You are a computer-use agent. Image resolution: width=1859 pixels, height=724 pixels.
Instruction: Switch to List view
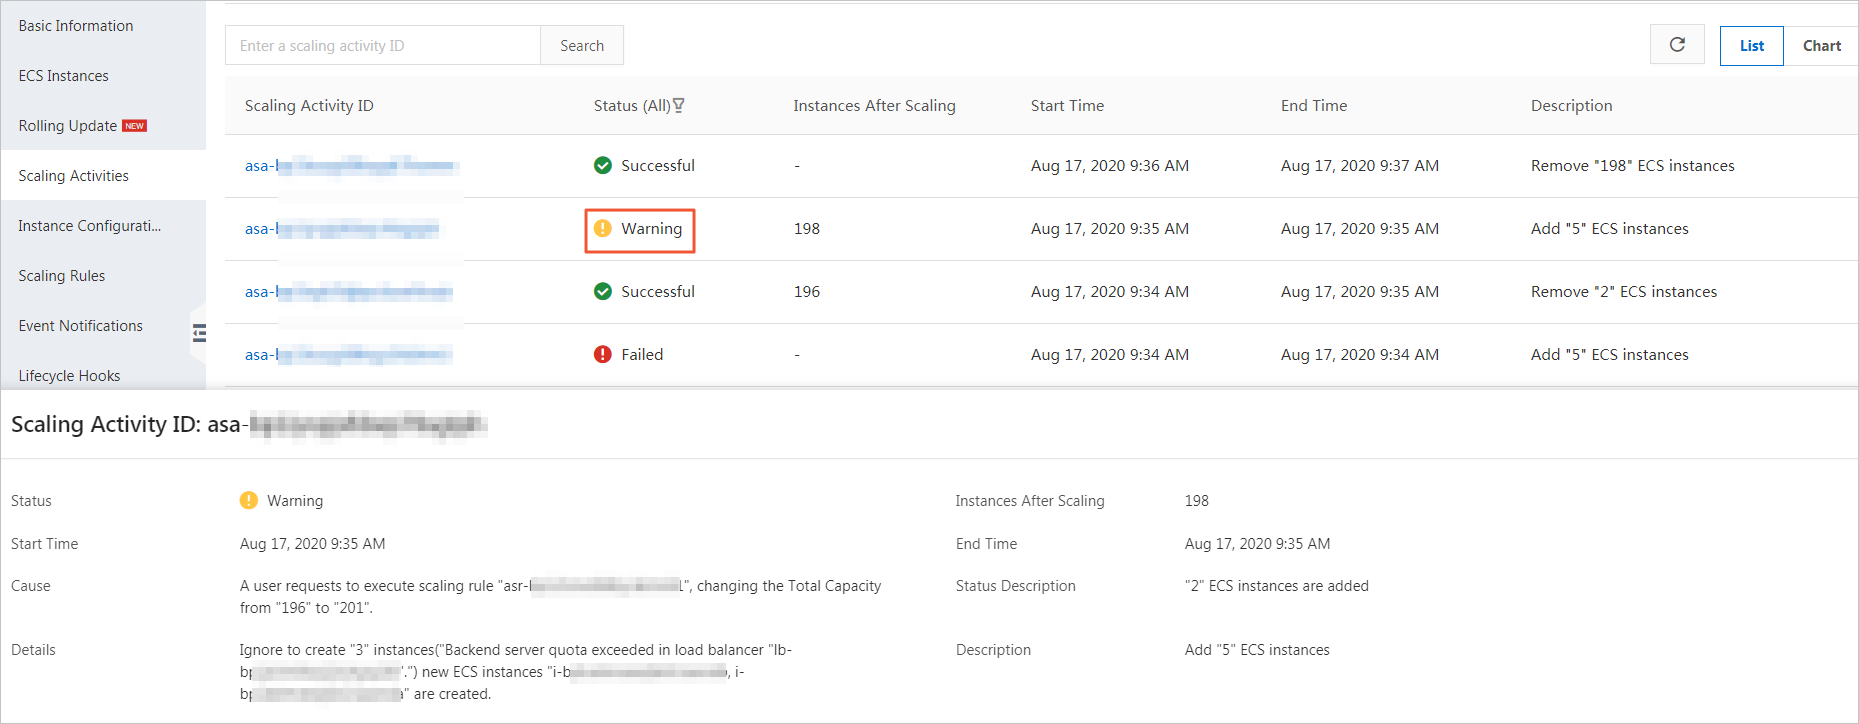1751,46
